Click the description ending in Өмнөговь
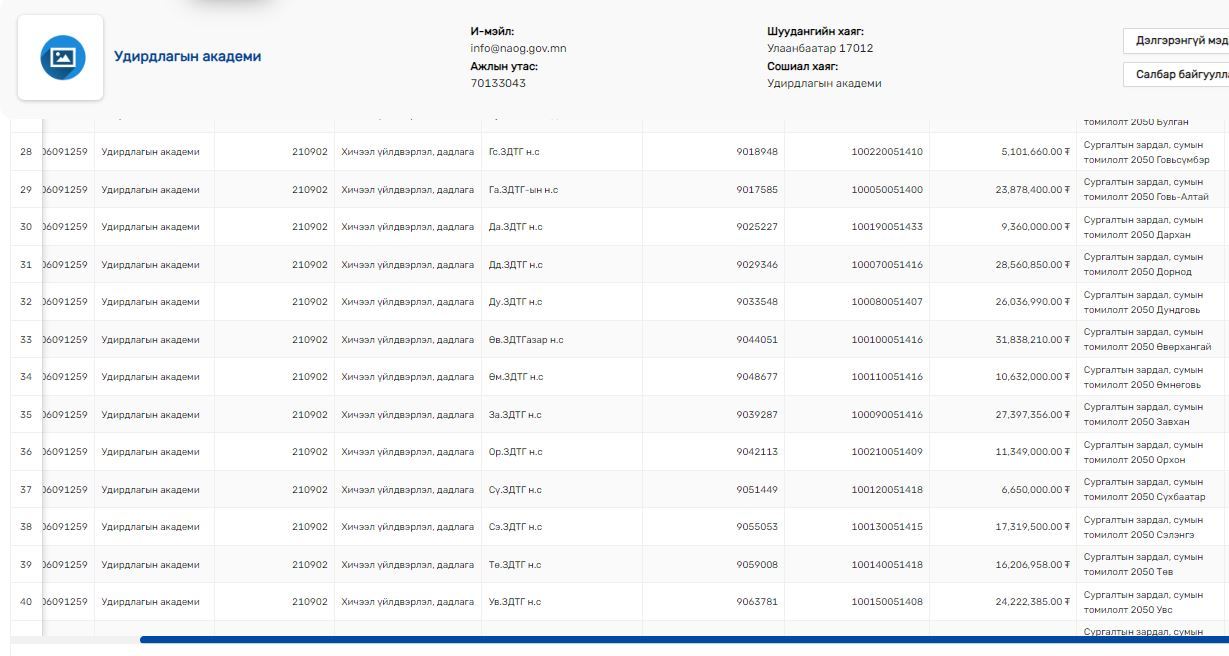 [x=1144, y=377]
